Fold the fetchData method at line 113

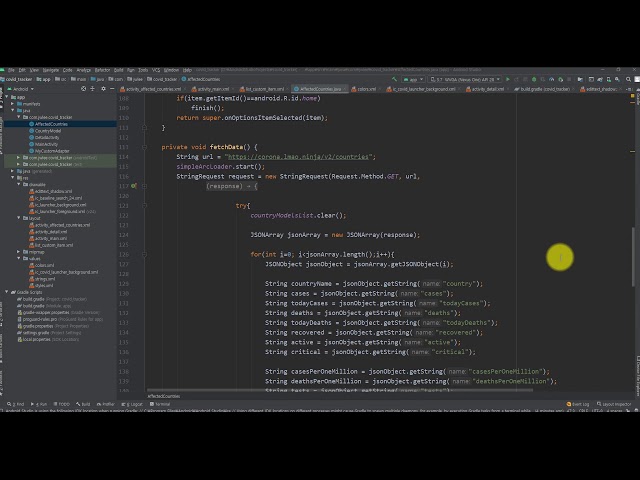144,147
